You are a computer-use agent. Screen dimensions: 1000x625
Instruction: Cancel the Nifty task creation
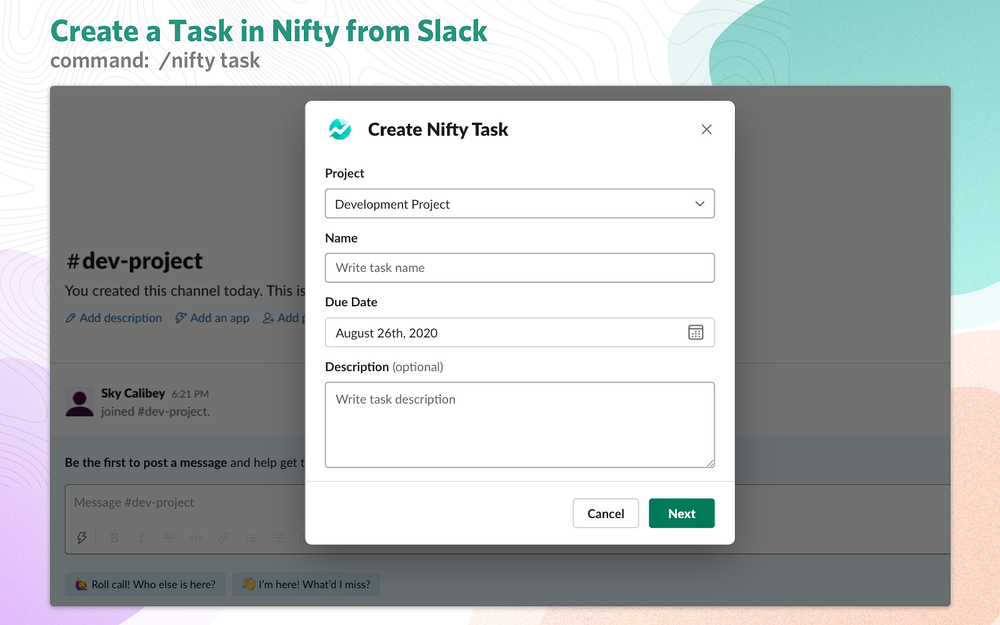pos(605,513)
